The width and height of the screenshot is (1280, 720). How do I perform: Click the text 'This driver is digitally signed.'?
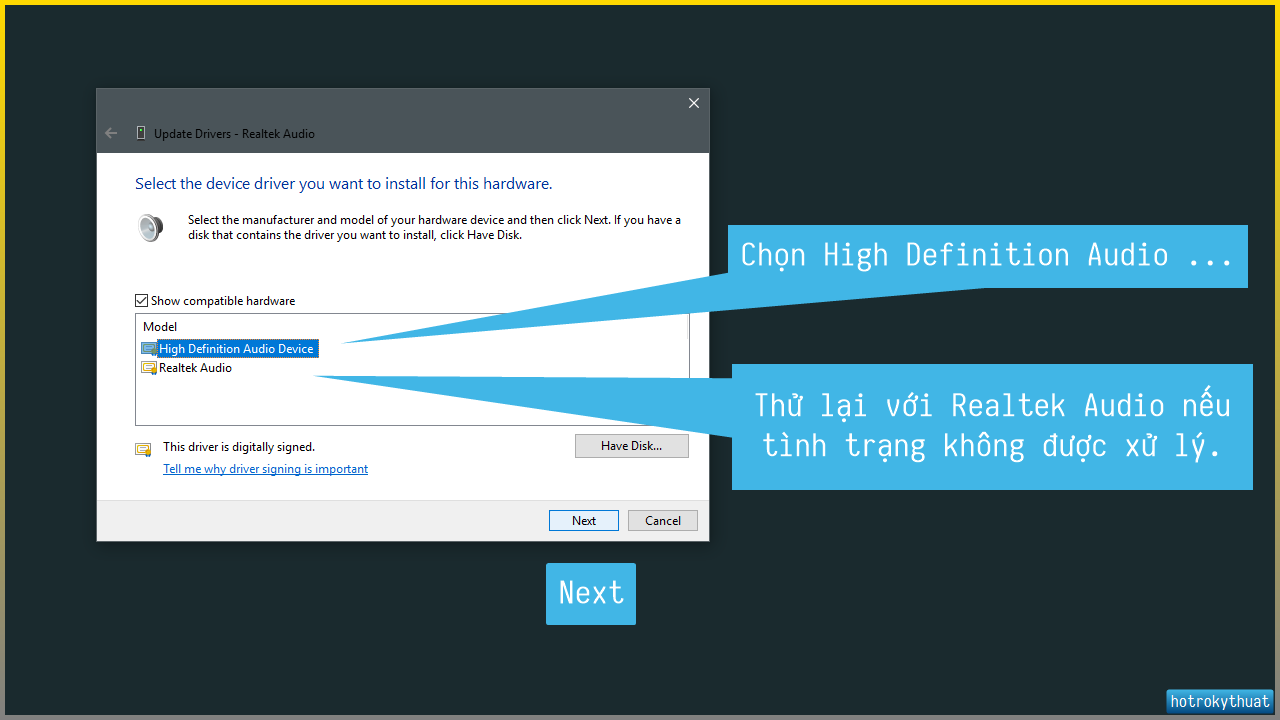pyautogui.click(x=239, y=447)
